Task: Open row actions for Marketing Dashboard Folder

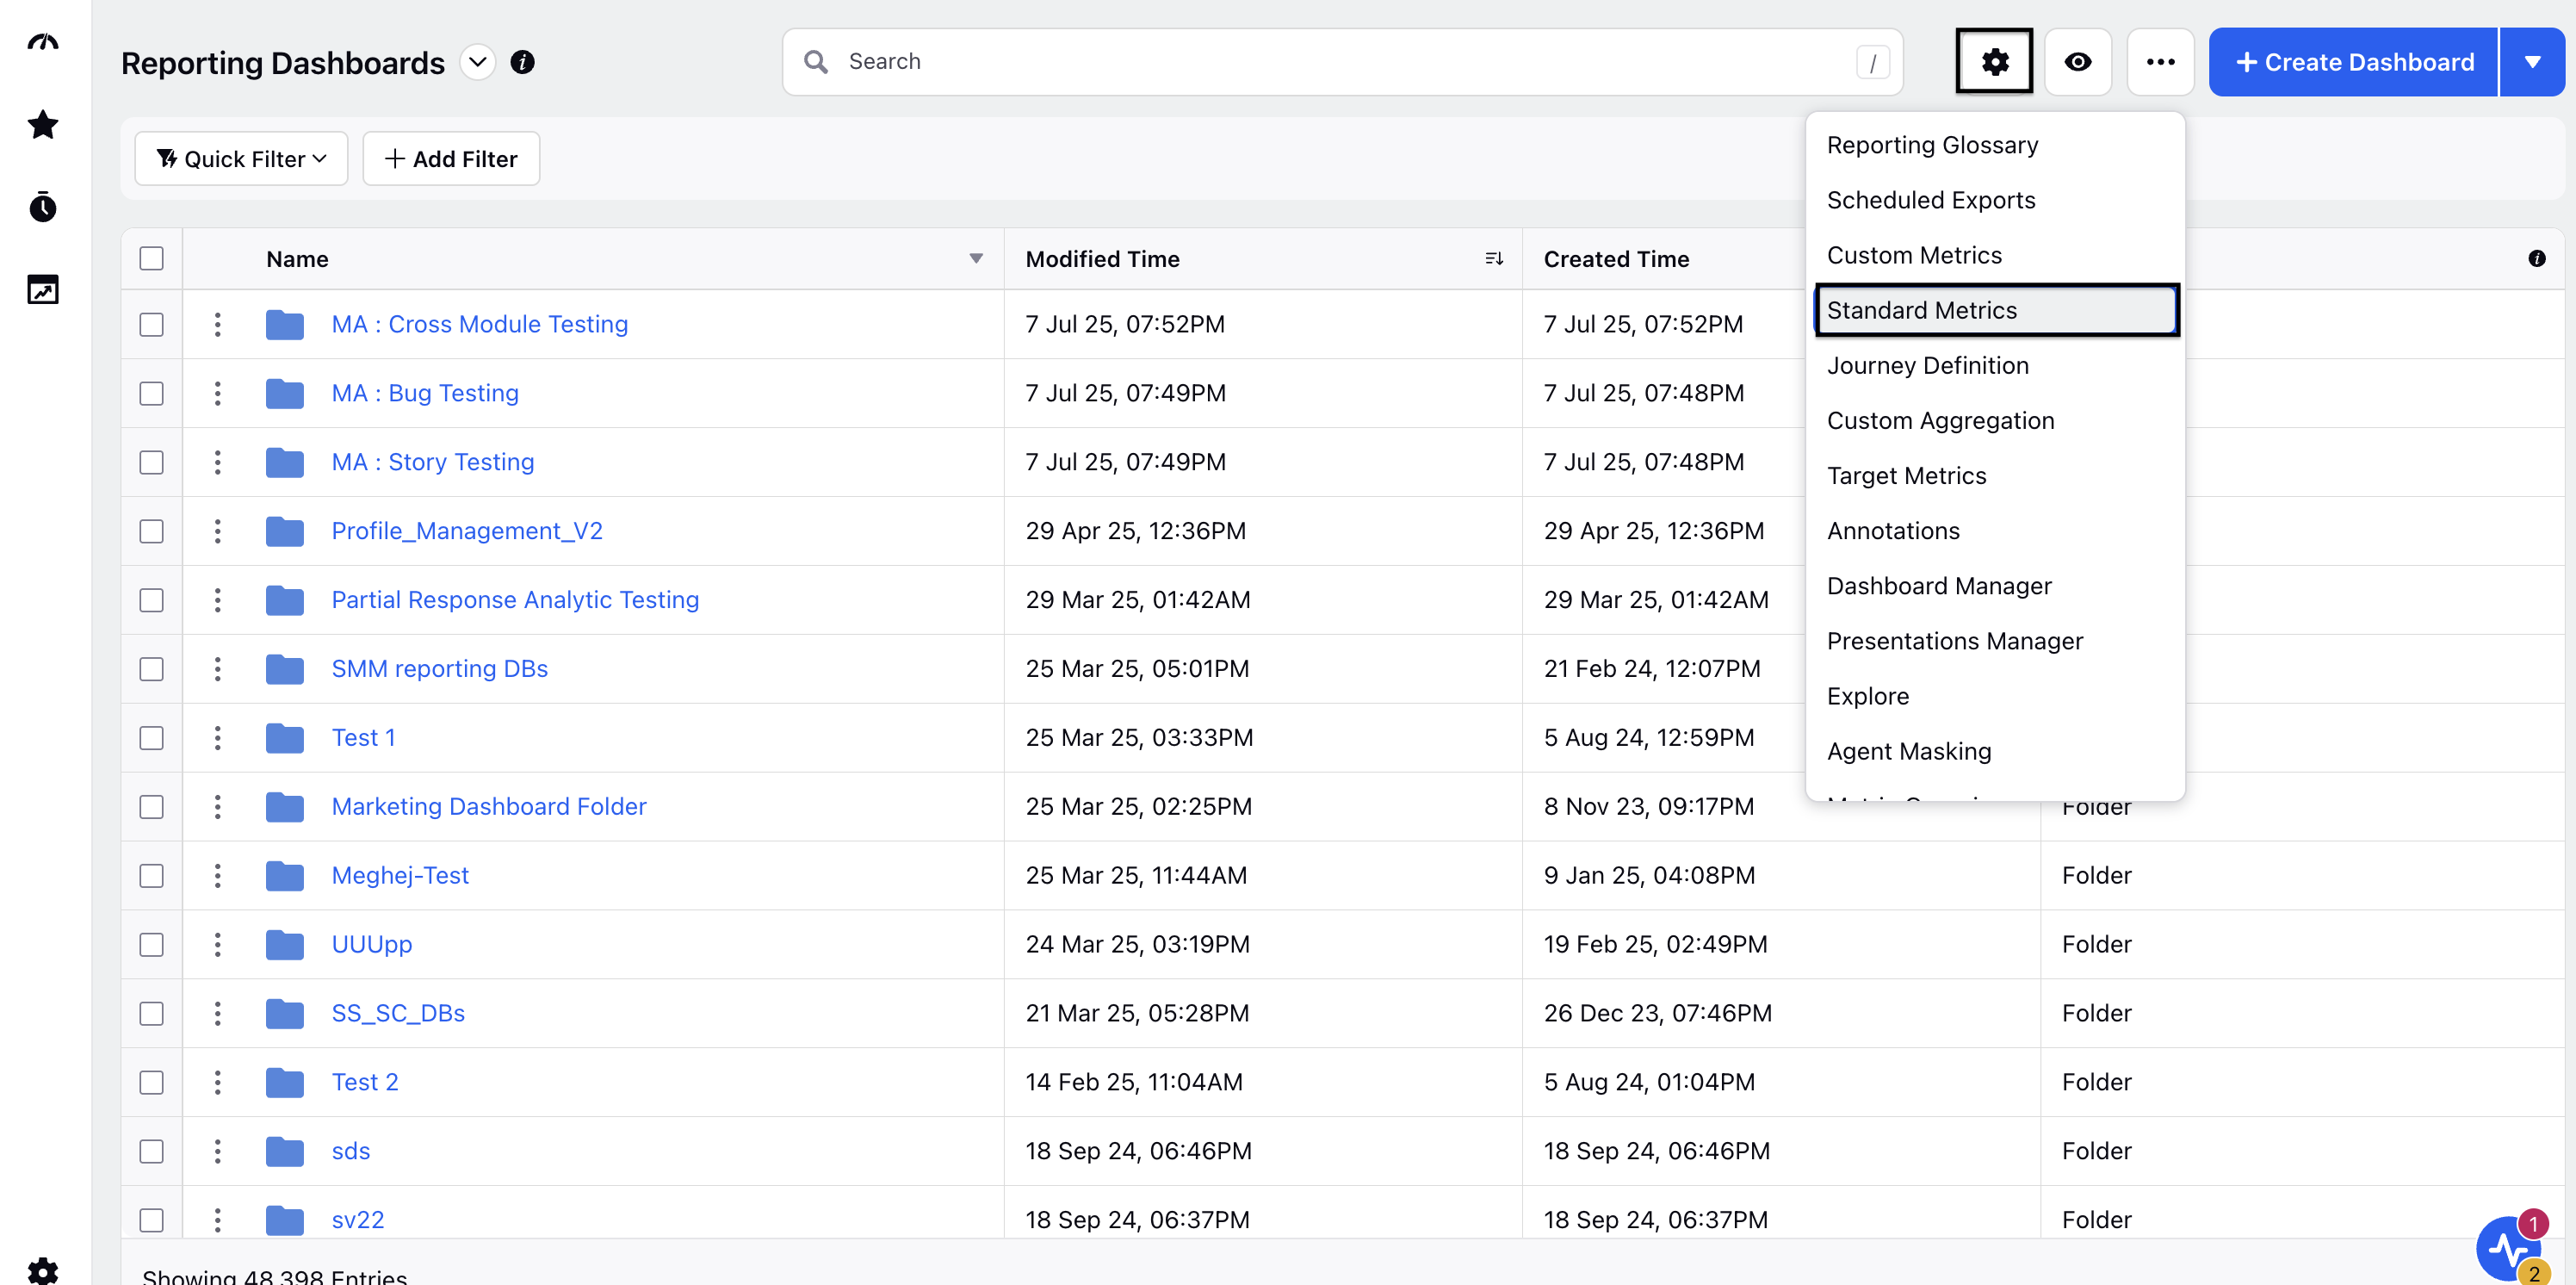Action: (x=217, y=807)
